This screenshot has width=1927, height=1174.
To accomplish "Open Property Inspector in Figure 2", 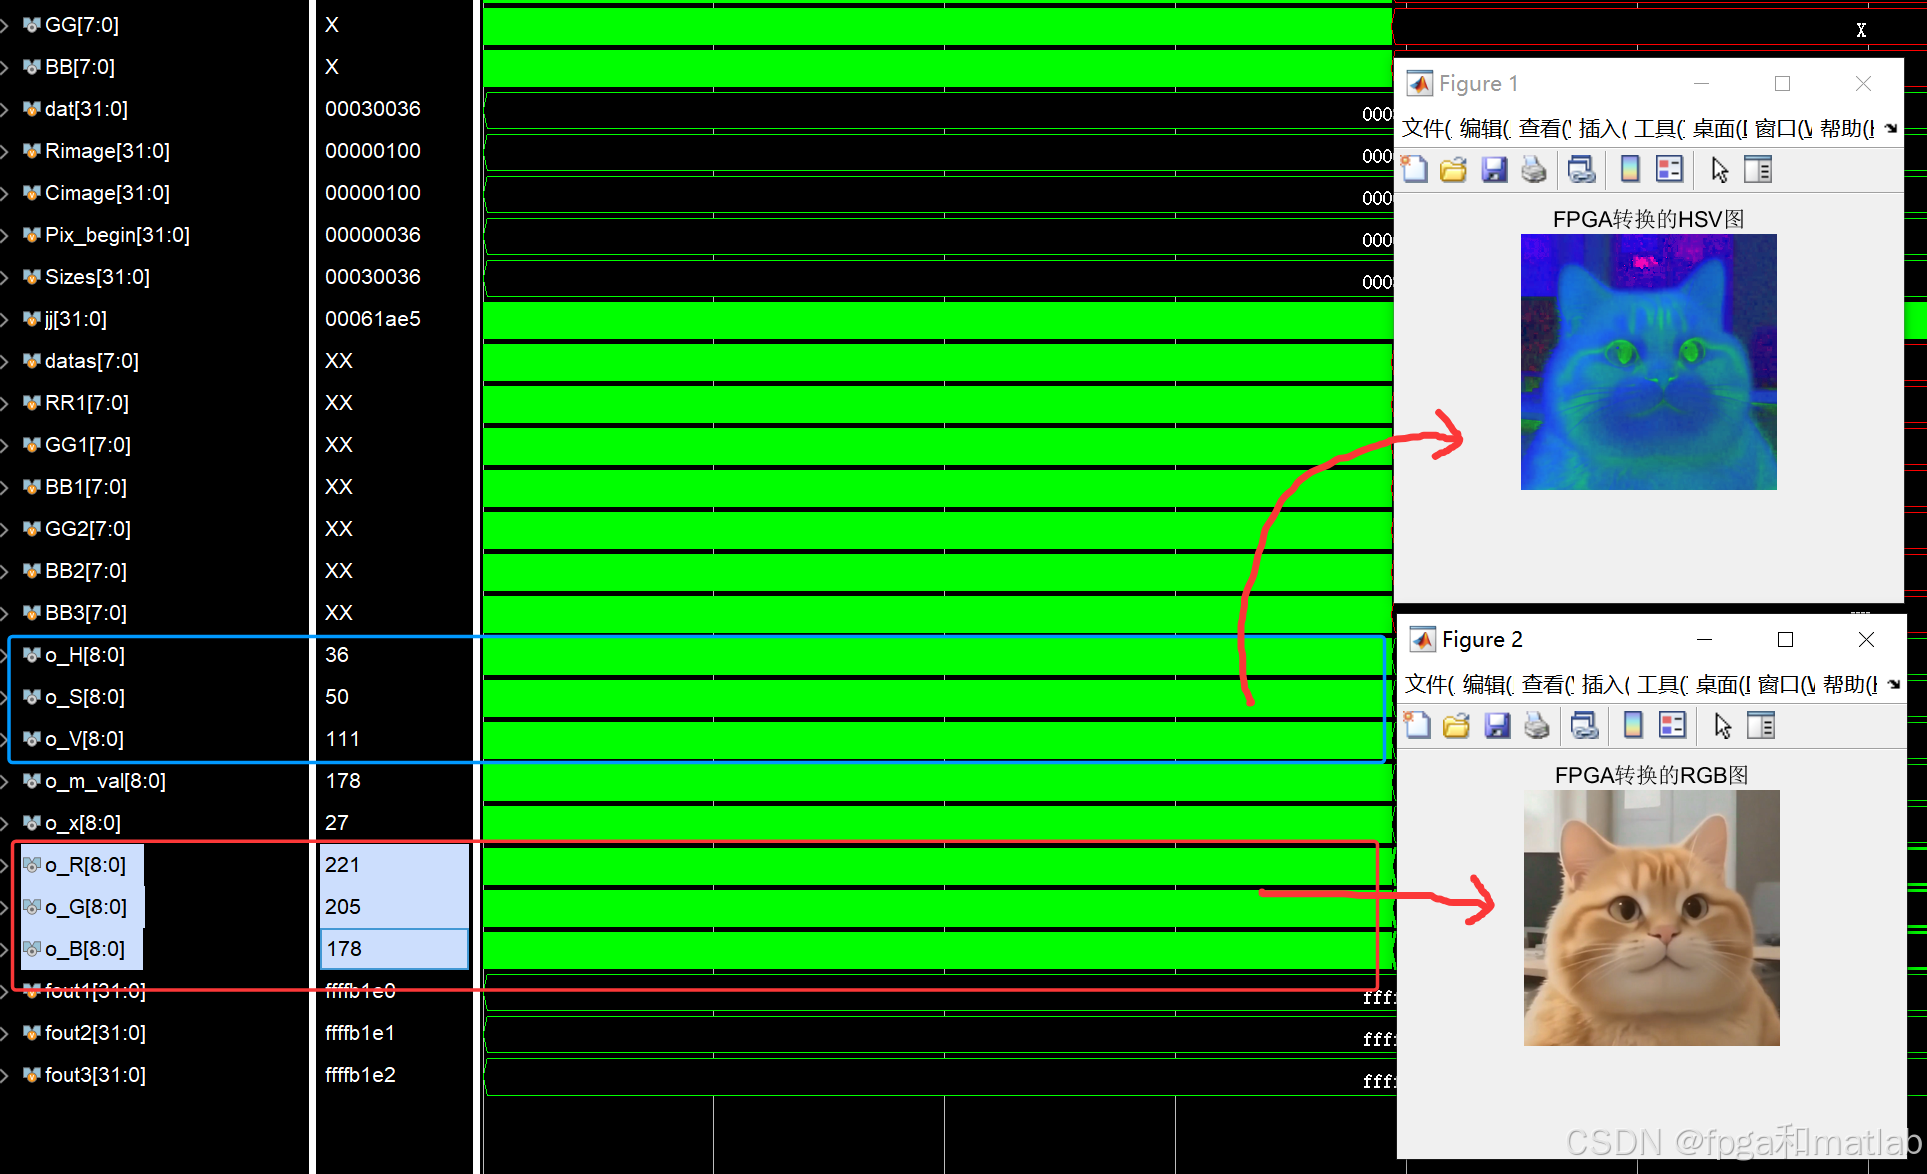I will [x=1761, y=726].
